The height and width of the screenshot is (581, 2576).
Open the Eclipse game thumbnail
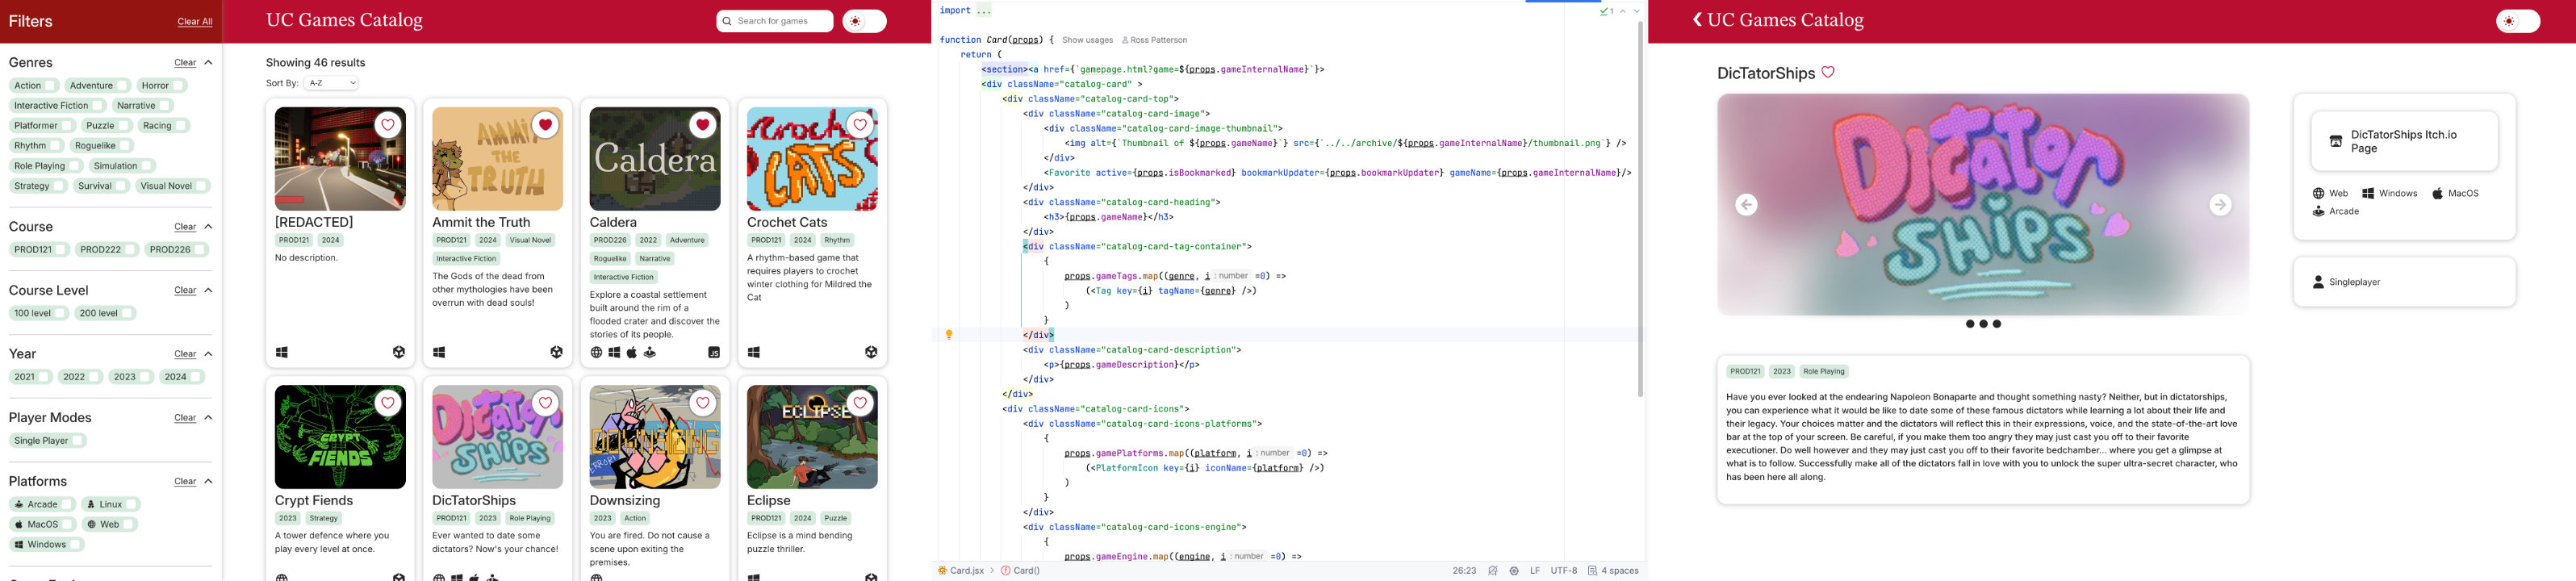812,437
